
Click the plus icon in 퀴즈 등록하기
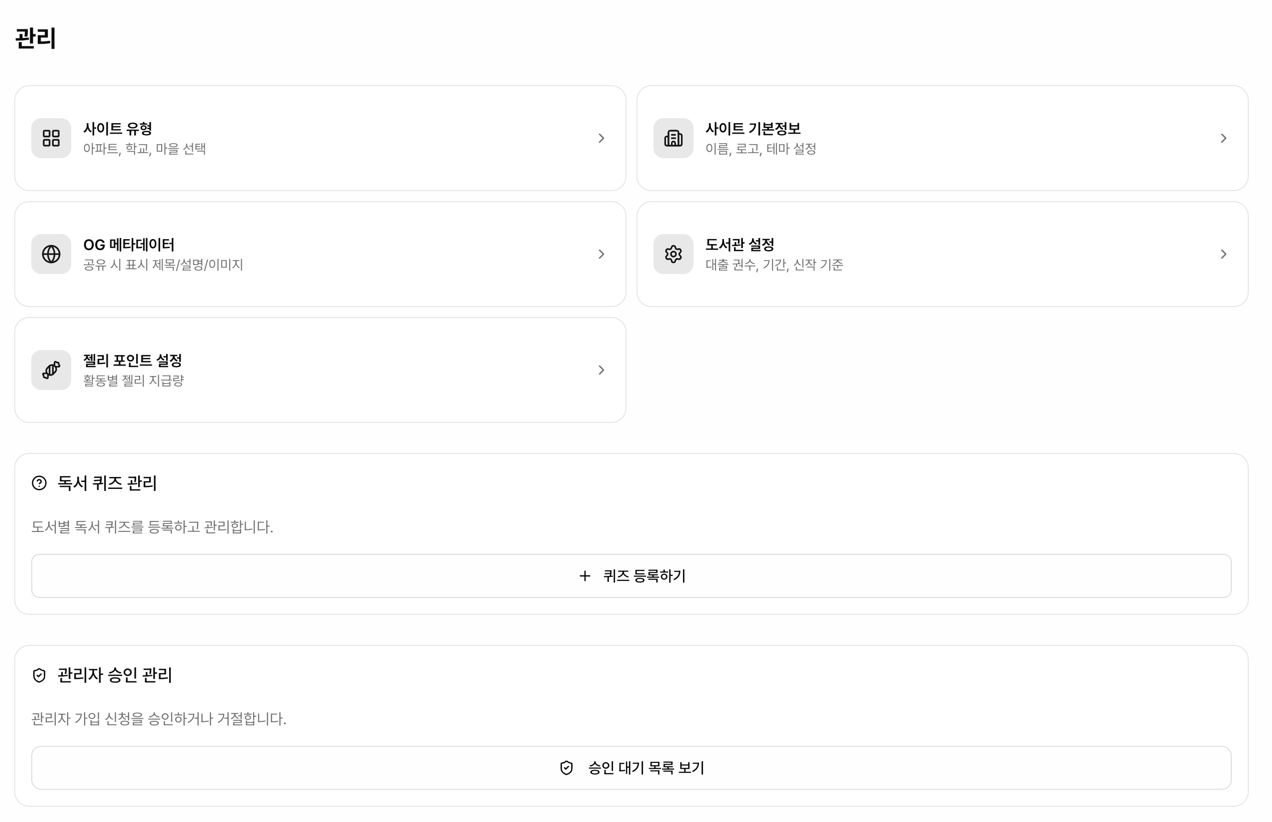coord(585,576)
